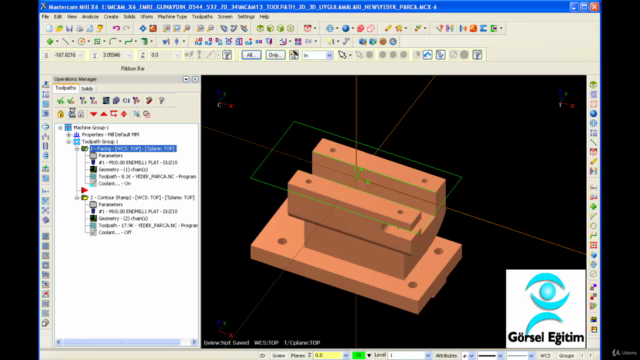
Task: Open the X coordinate dropdown
Action: 80,55
